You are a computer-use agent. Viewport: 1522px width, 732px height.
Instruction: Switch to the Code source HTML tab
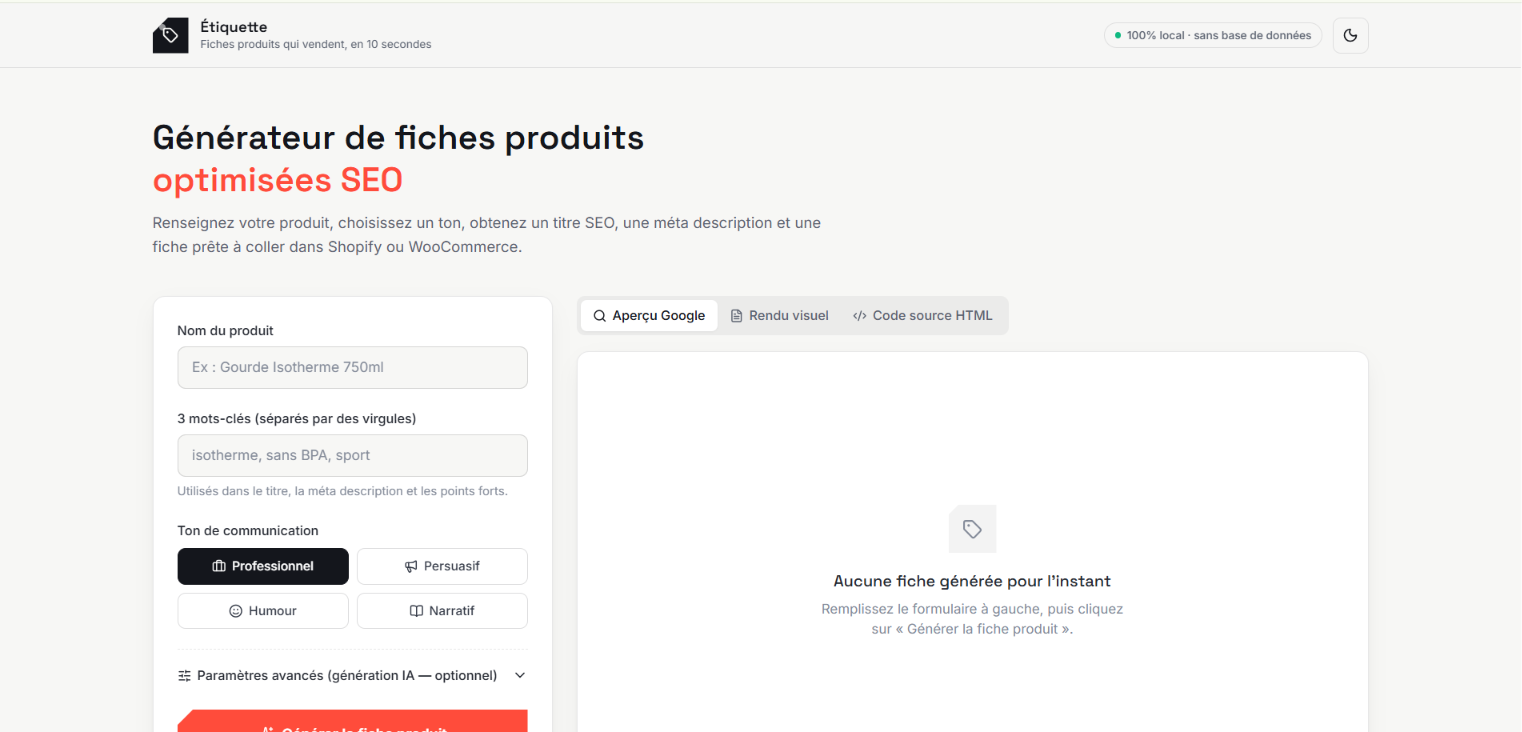pyautogui.click(x=923, y=316)
